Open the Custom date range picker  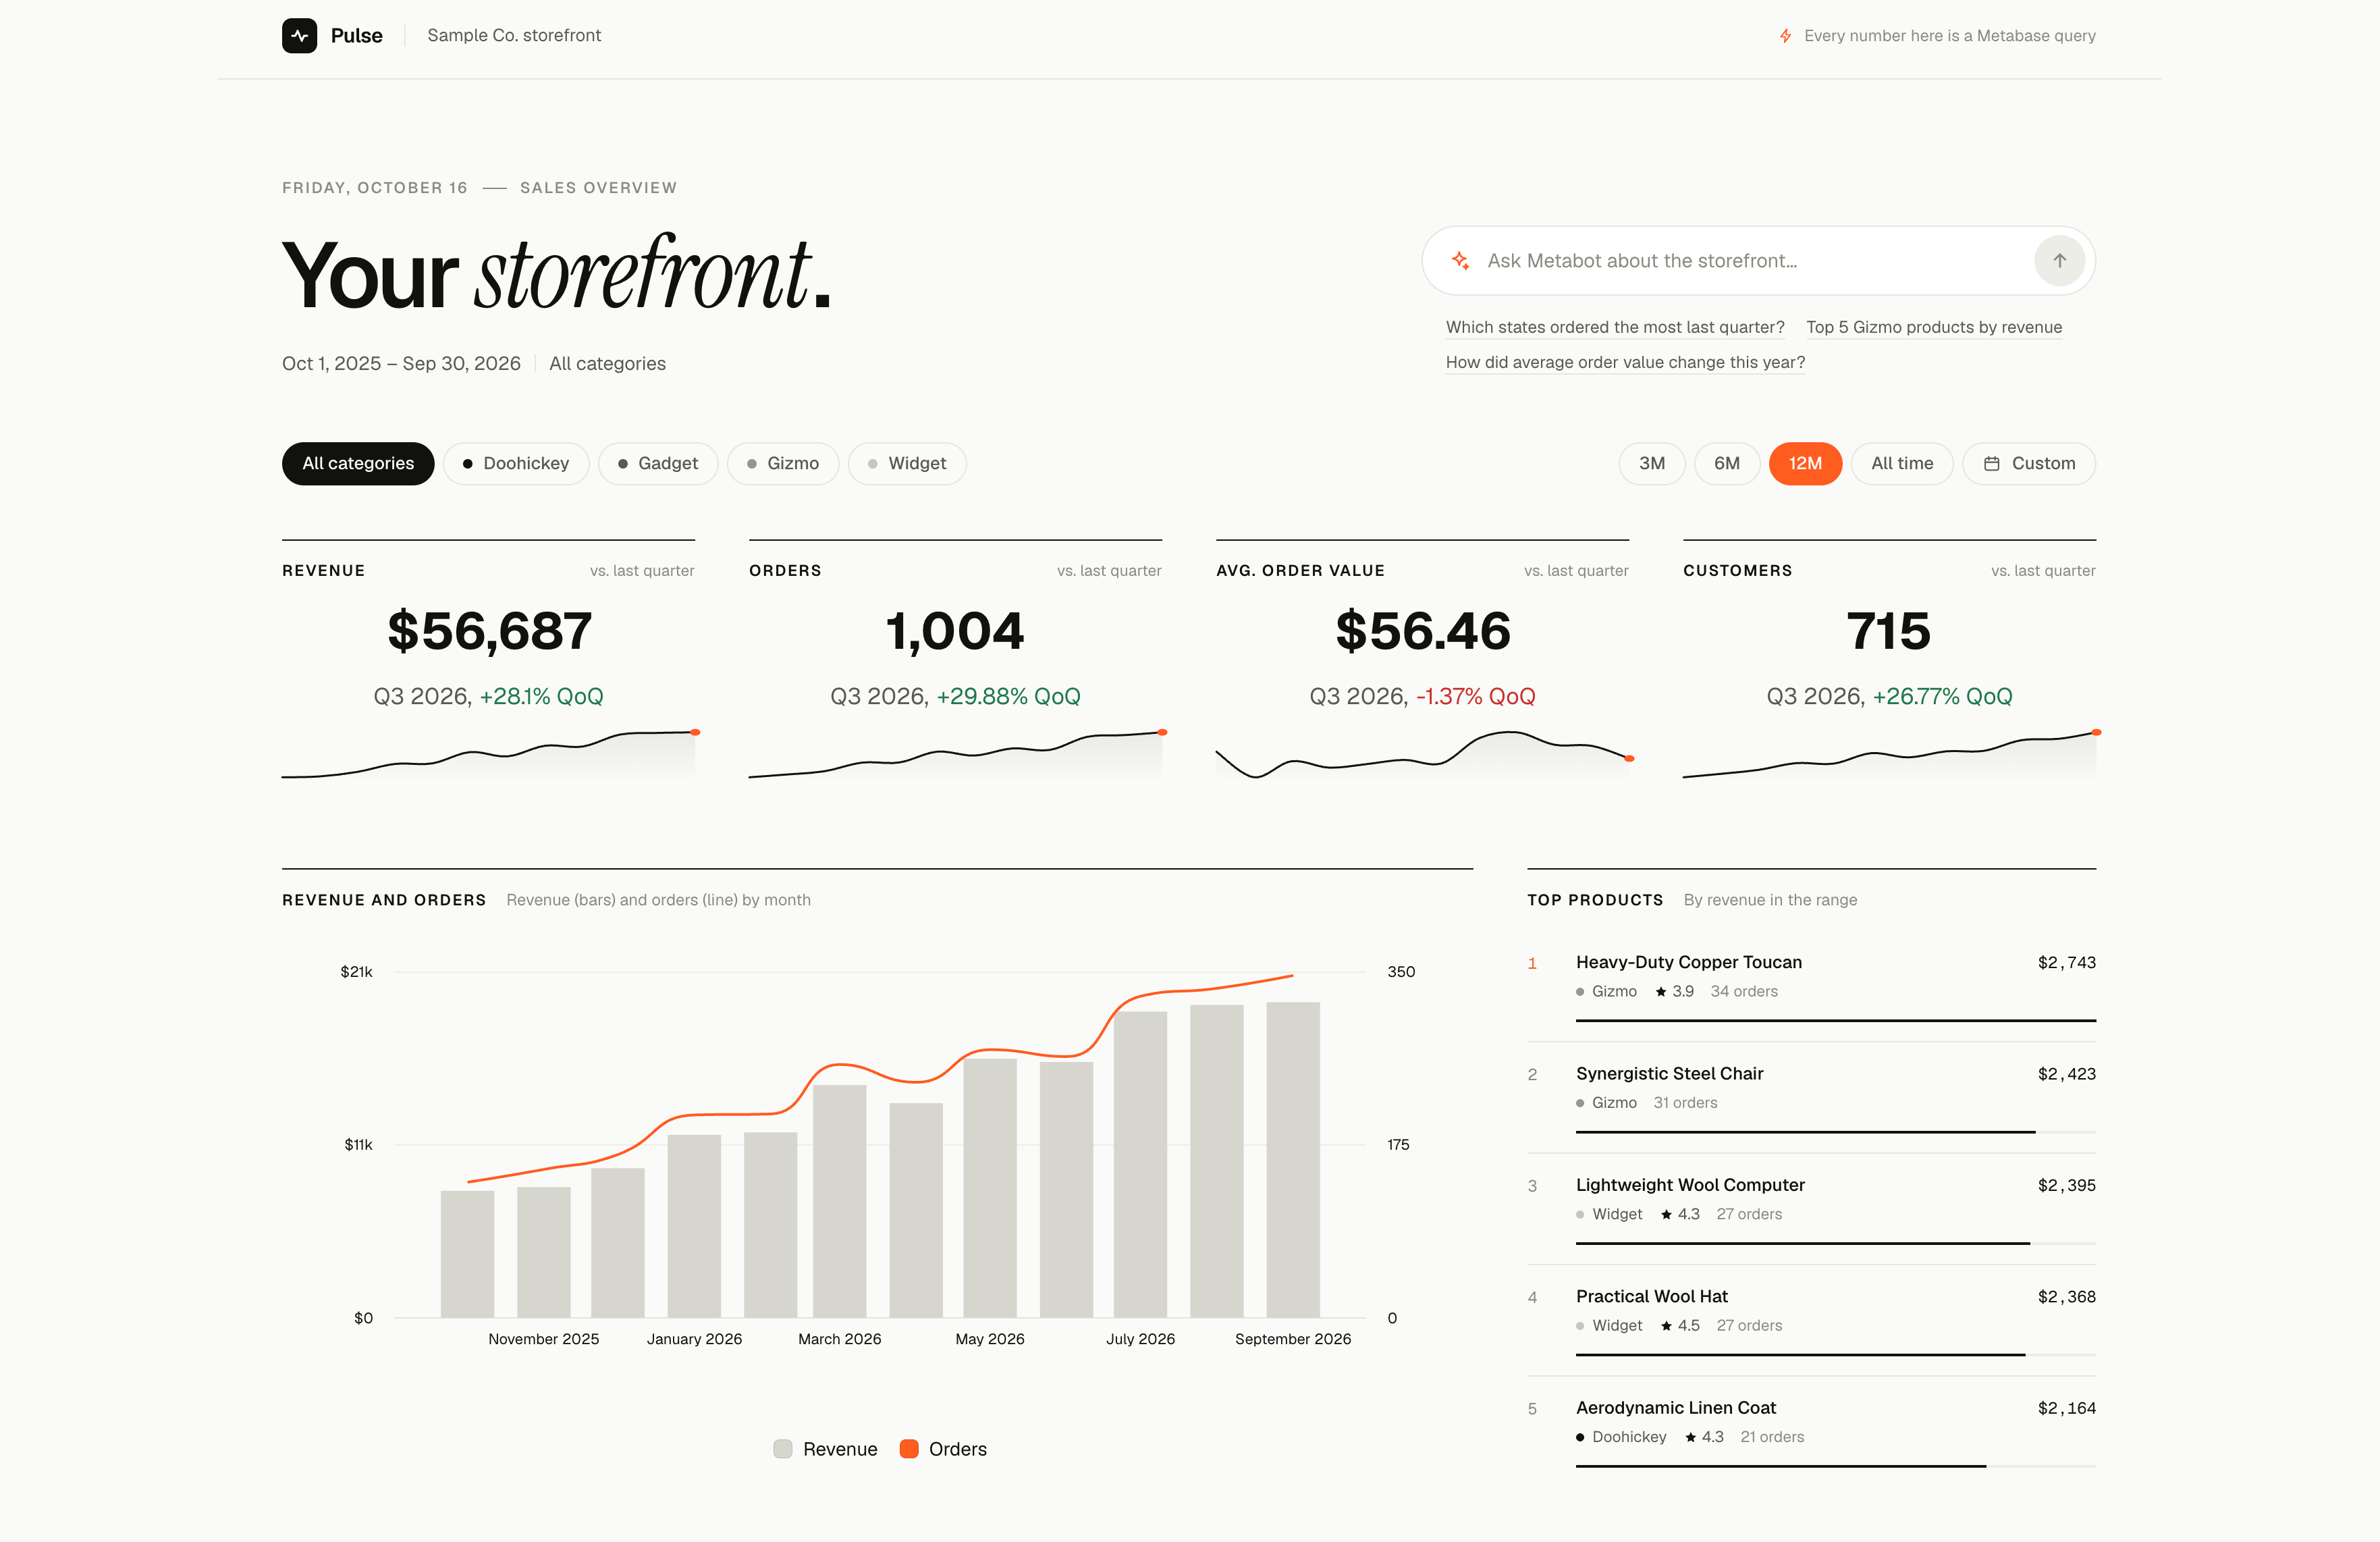pyautogui.click(x=2029, y=463)
